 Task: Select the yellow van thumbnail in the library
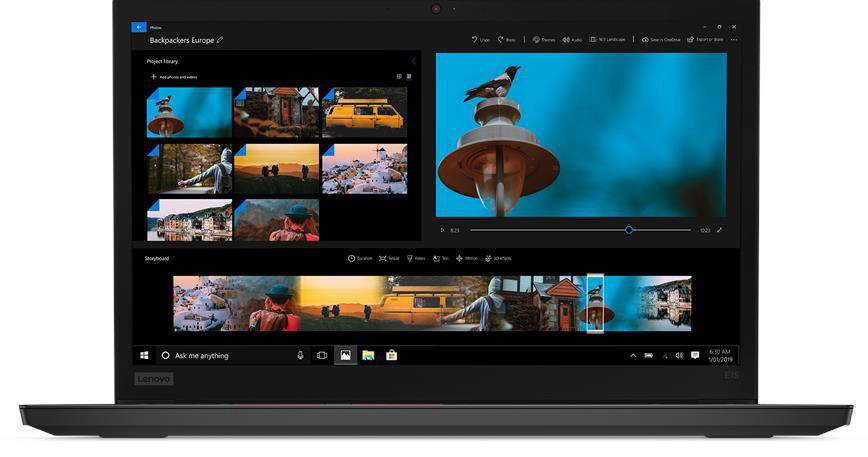(364, 112)
